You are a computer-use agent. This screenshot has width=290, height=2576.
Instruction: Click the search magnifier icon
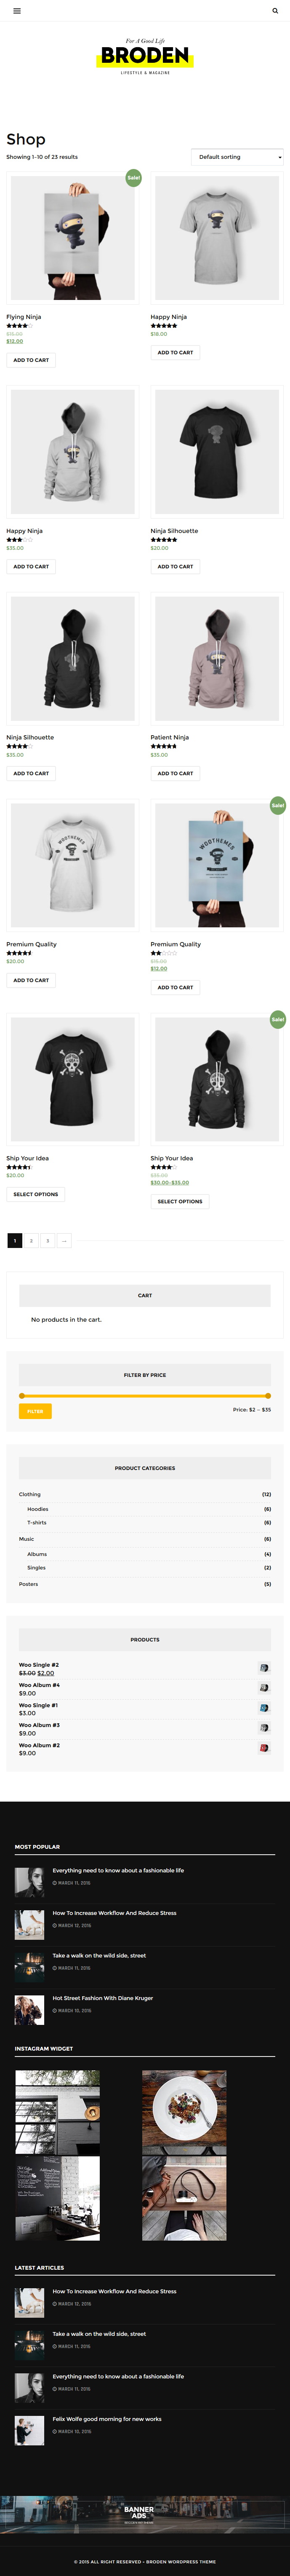point(275,11)
